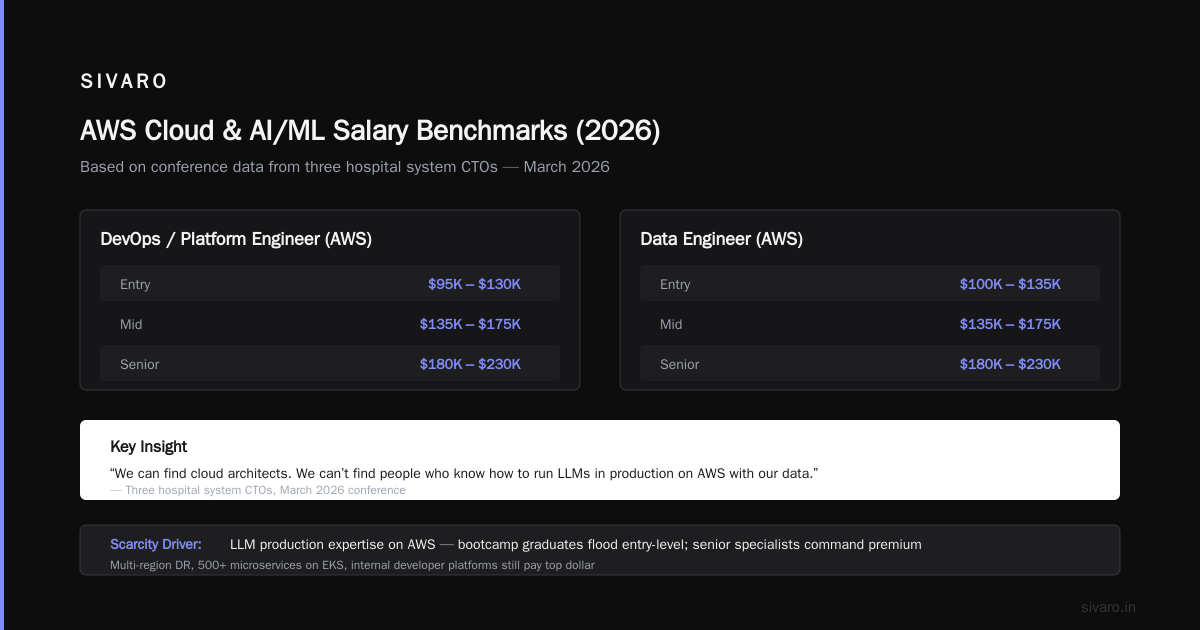Click the AWS Cloud & AI/ML Salary Benchmarks title

pyautogui.click(x=370, y=131)
